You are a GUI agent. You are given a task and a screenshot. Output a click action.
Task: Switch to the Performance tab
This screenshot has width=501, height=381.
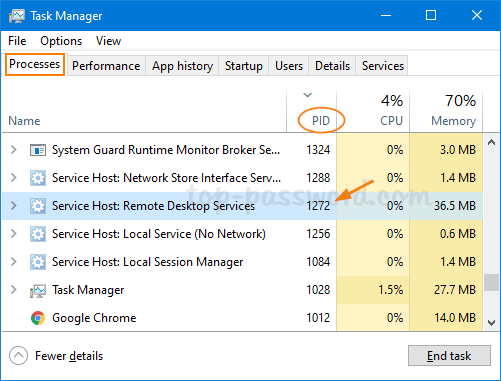point(106,66)
